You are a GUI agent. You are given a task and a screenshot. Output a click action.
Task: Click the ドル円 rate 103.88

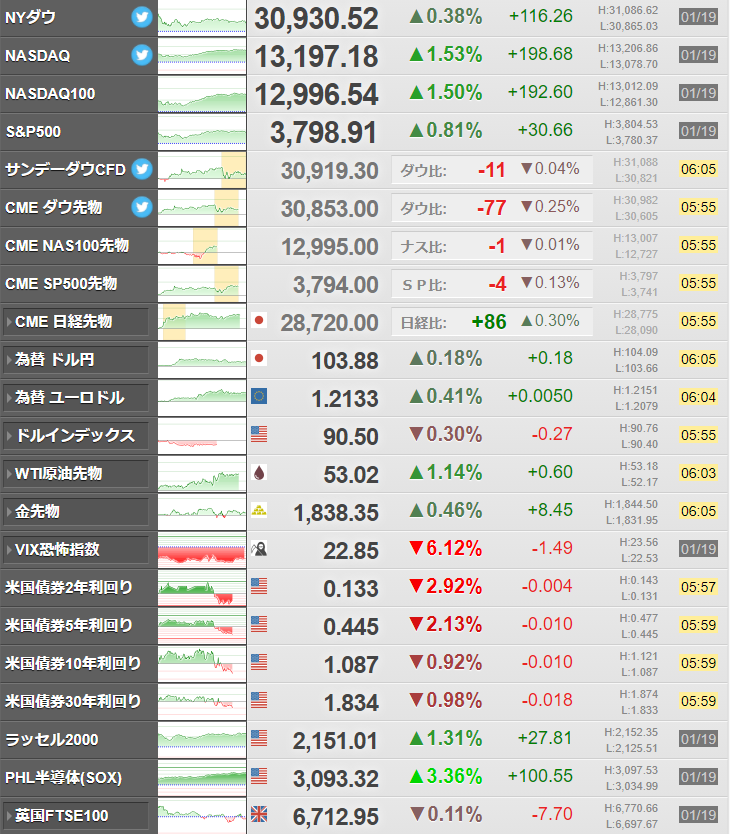click(345, 361)
